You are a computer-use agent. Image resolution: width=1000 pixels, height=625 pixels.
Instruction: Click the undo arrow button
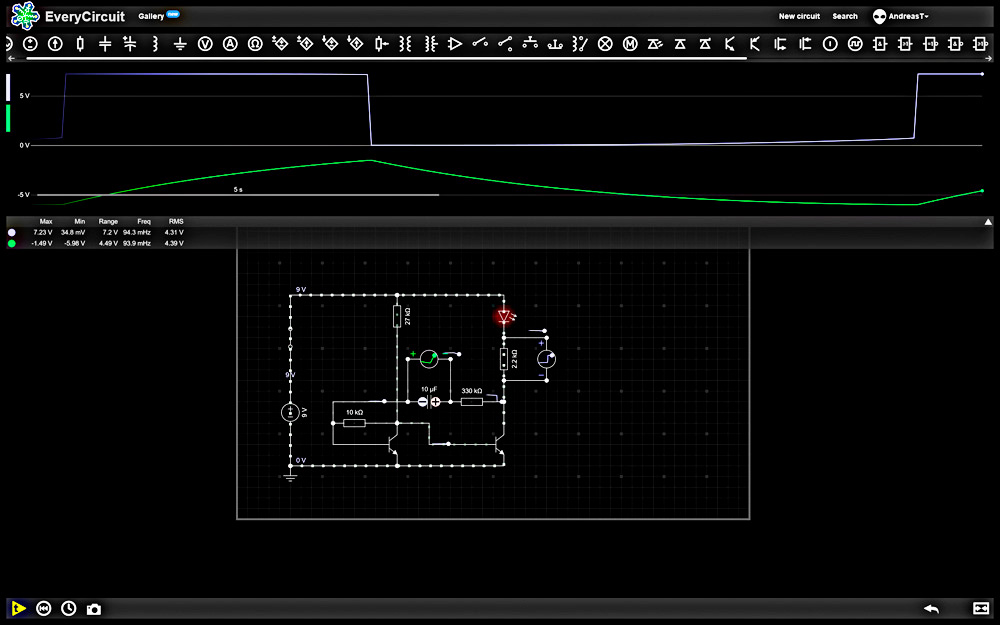click(x=931, y=608)
